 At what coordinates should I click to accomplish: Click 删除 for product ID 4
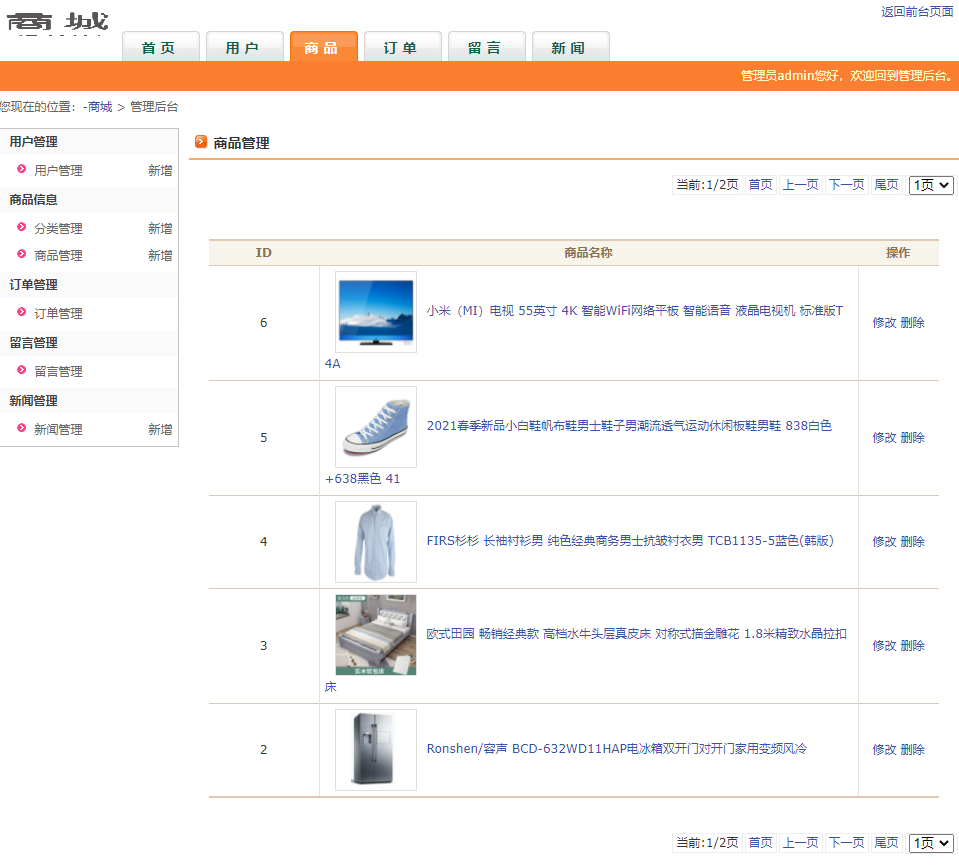click(x=913, y=542)
